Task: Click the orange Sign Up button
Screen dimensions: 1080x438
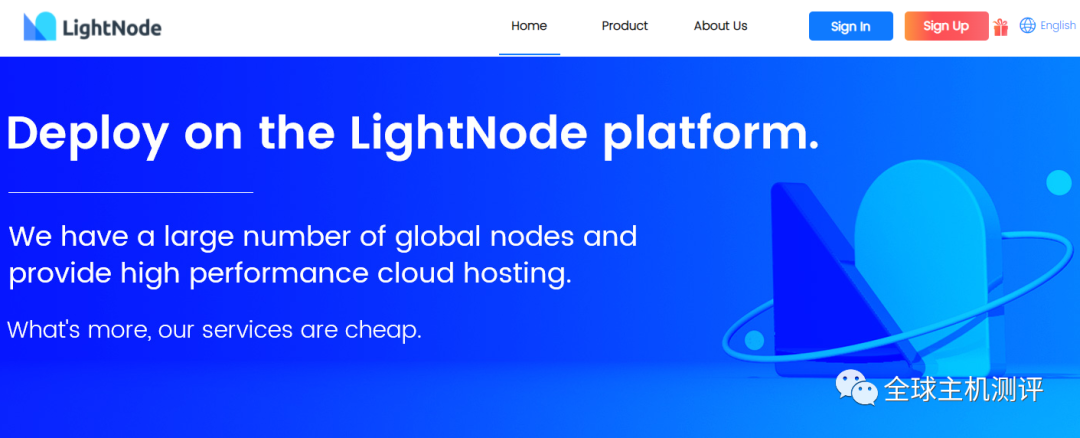Action: click(946, 26)
